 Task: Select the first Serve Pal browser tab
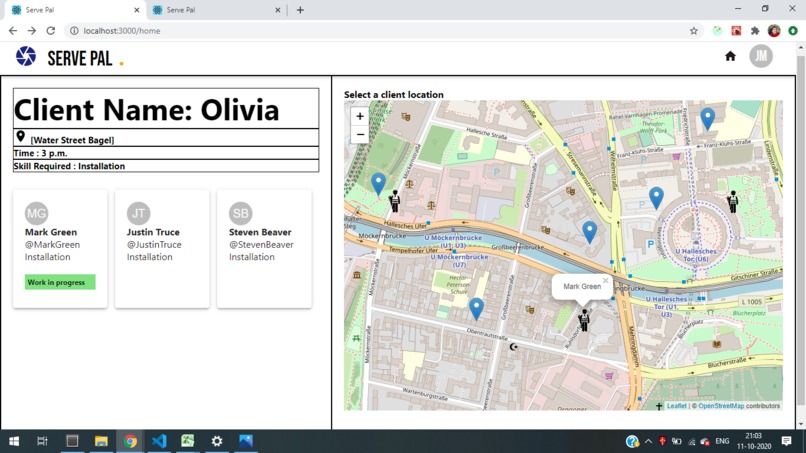coord(75,10)
